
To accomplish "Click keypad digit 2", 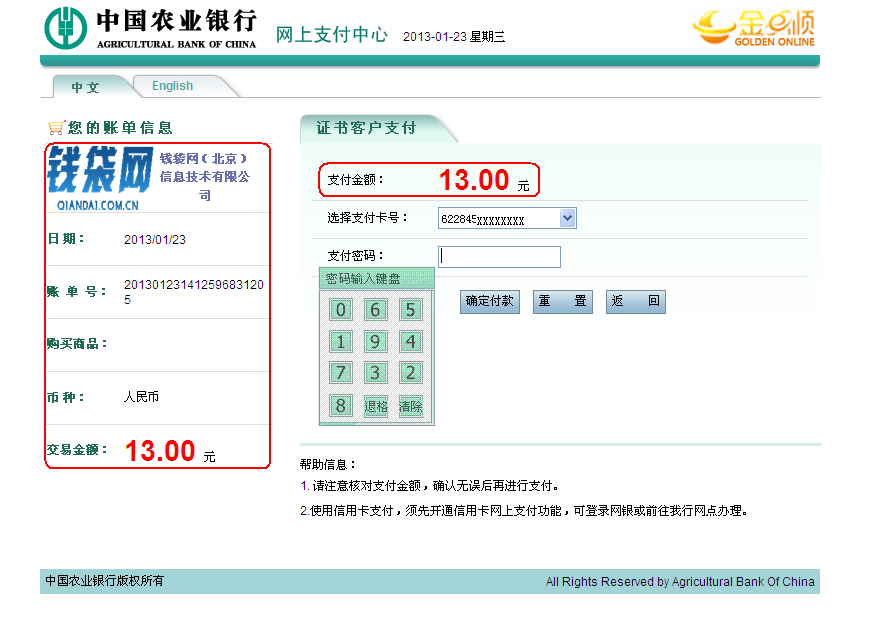I will point(411,373).
